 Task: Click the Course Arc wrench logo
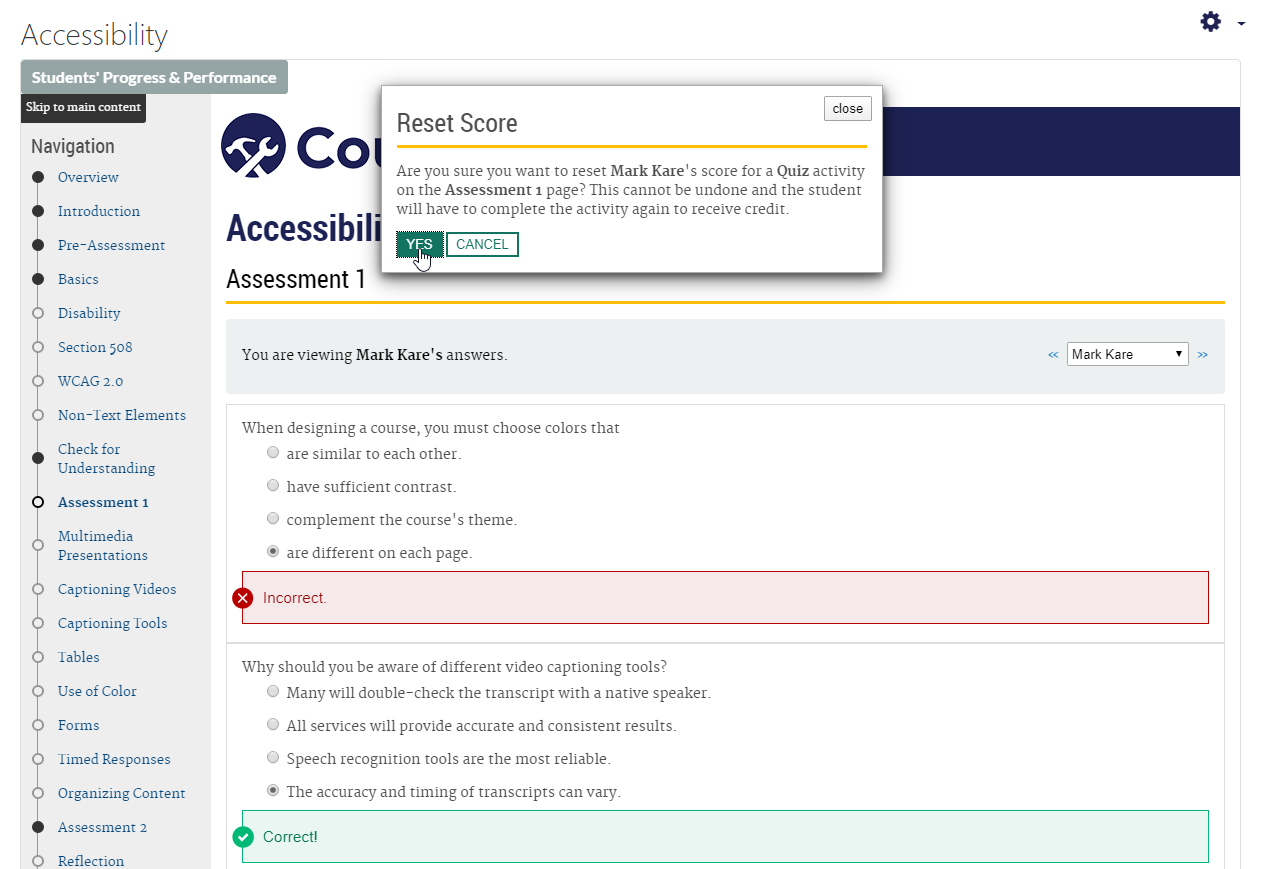253,145
